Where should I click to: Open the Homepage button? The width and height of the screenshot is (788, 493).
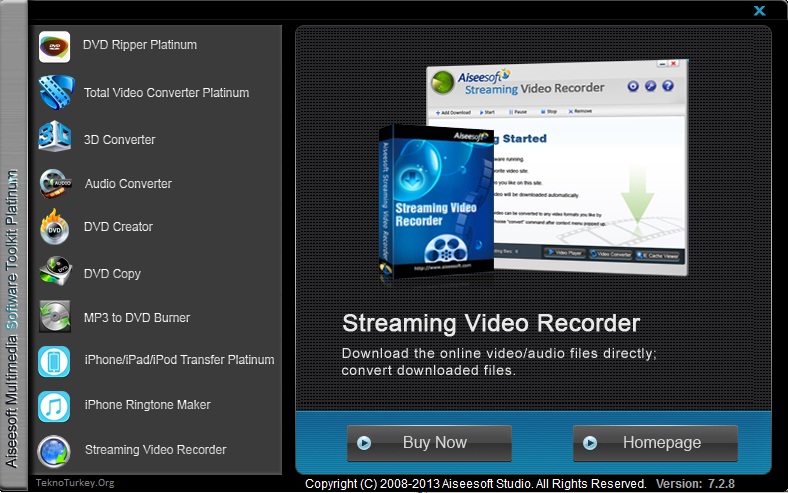(x=655, y=443)
